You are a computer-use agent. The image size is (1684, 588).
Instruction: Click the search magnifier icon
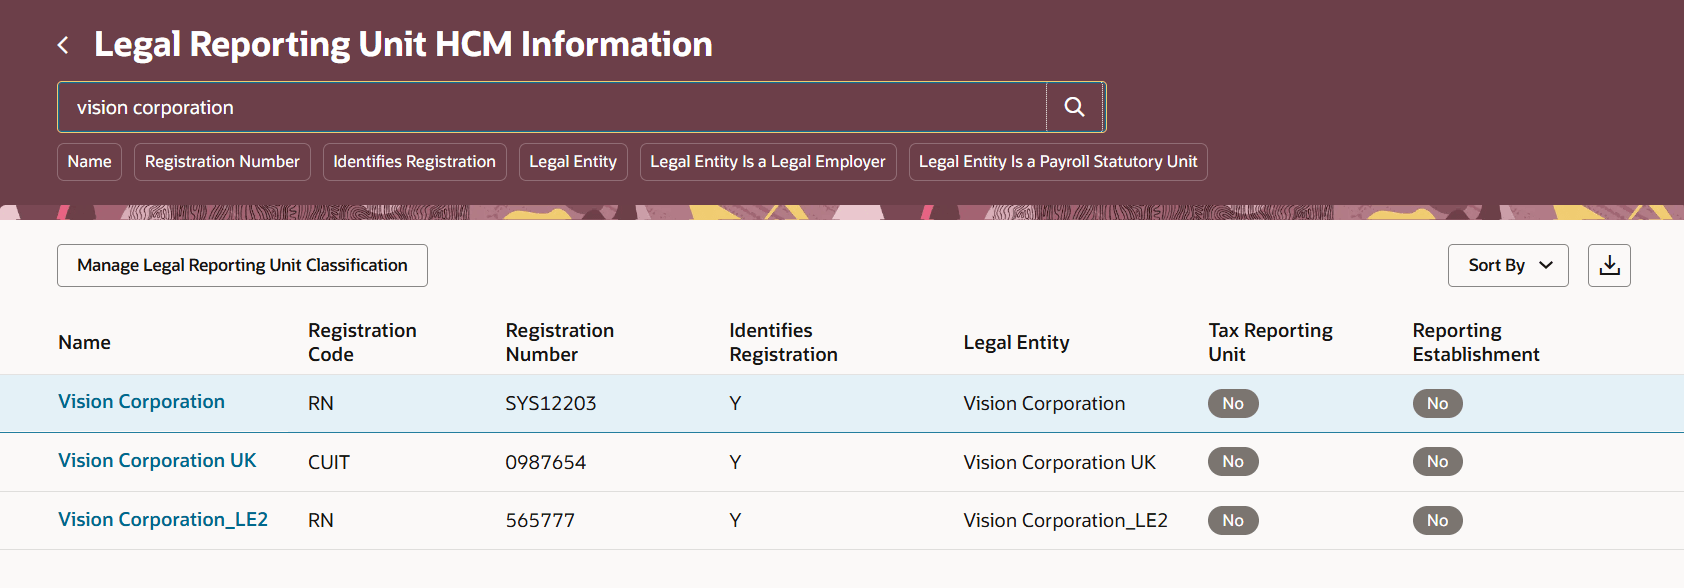click(x=1074, y=107)
